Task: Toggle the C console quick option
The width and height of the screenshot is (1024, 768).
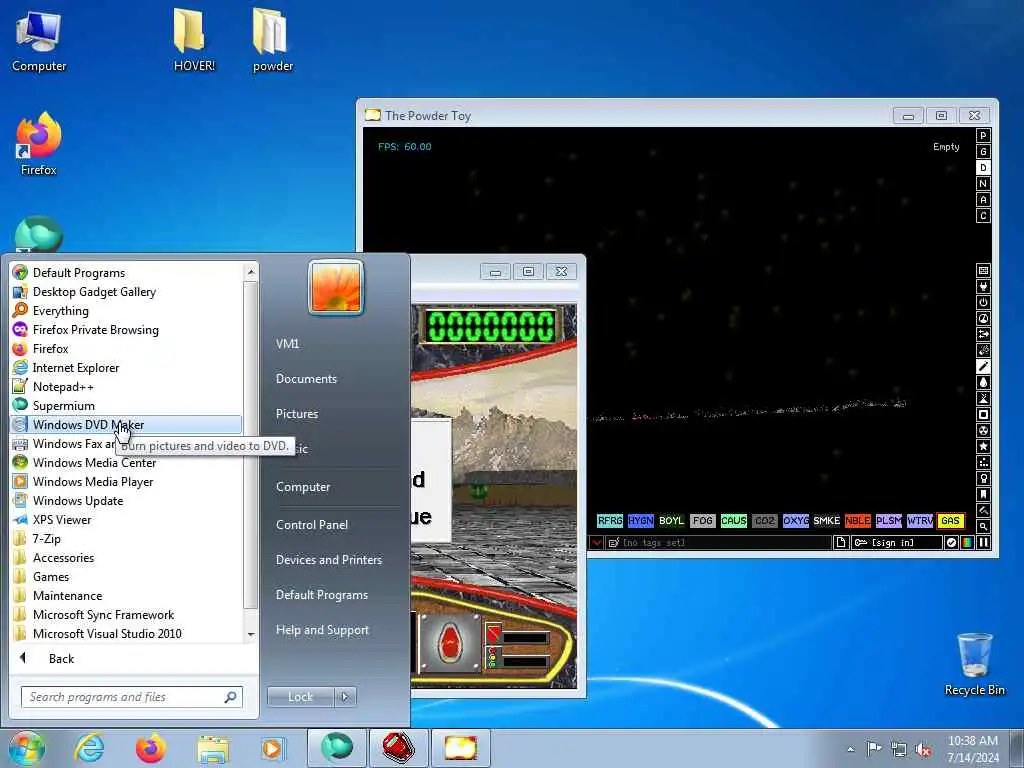Action: pyautogui.click(x=984, y=216)
